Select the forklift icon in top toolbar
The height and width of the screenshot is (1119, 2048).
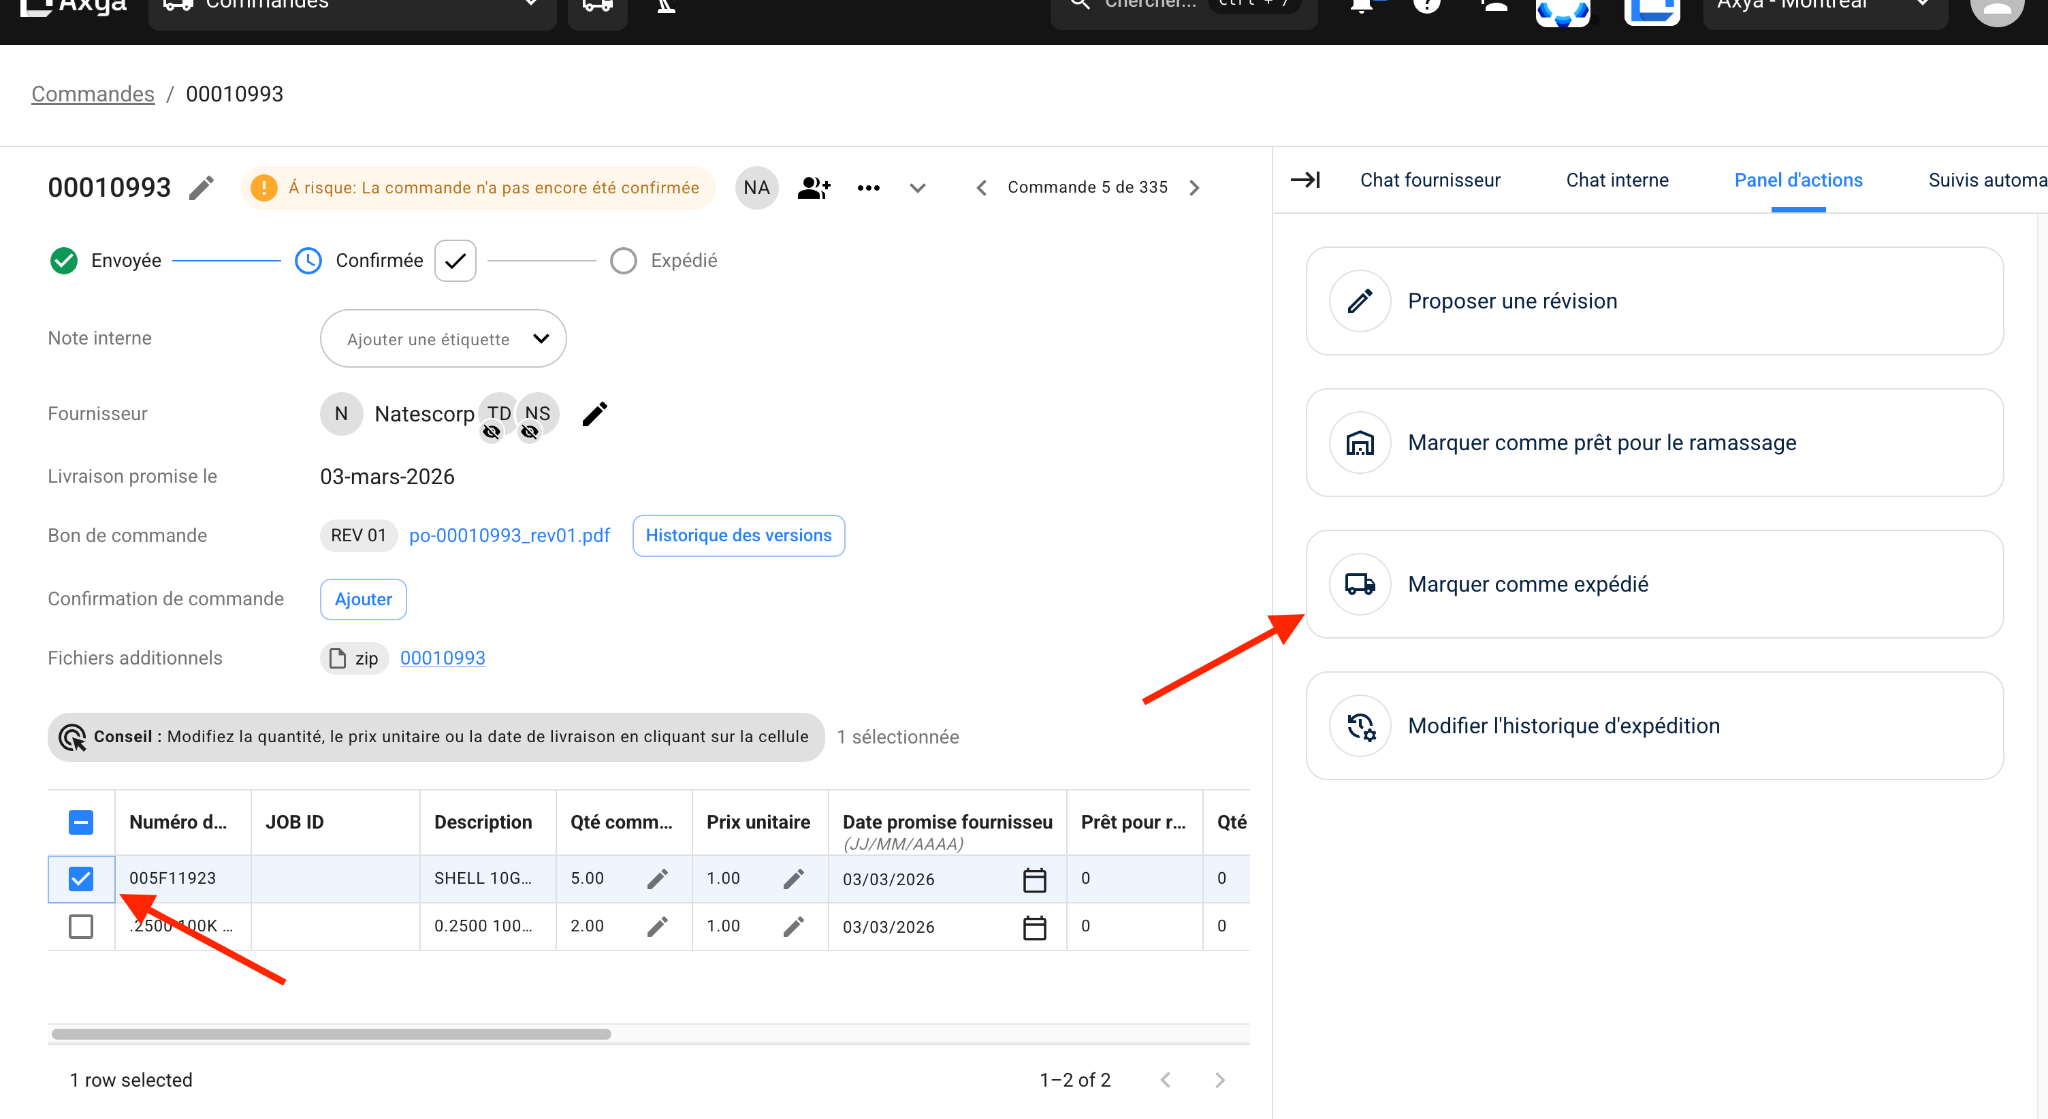click(x=666, y=4)
